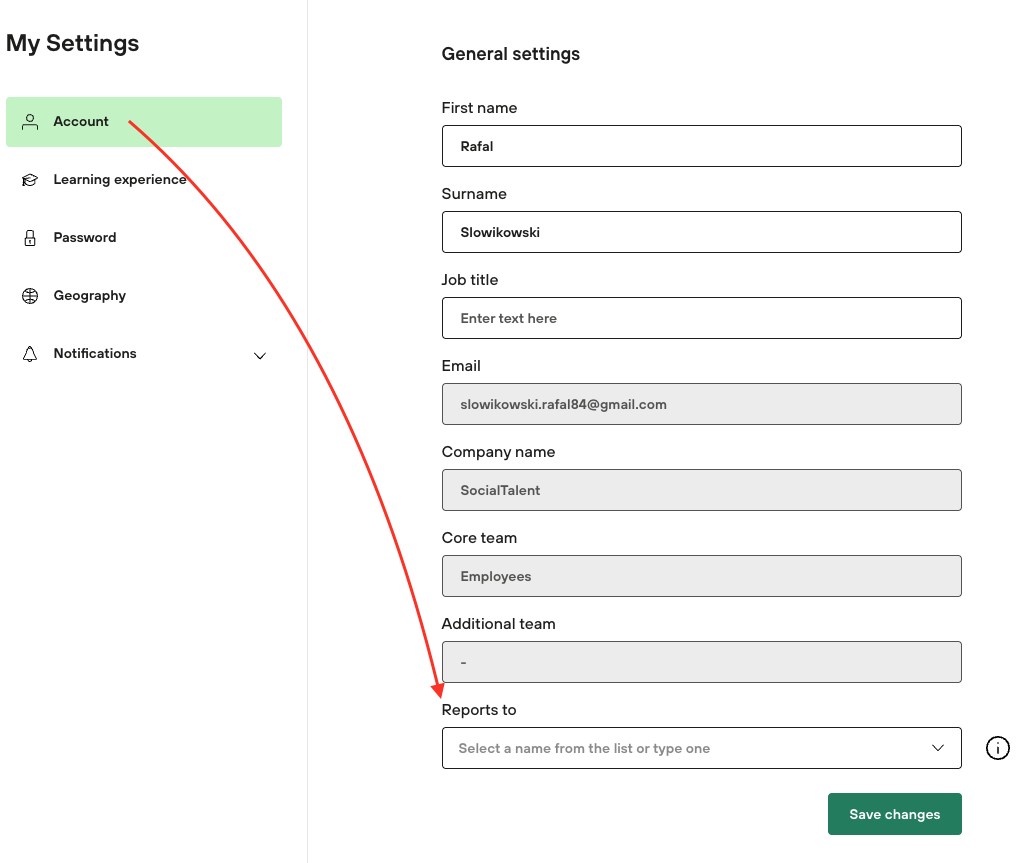The width and height of the screenshot is (1018, 863).
Task: Click the globe icon beside Geography
Action: 30,296
